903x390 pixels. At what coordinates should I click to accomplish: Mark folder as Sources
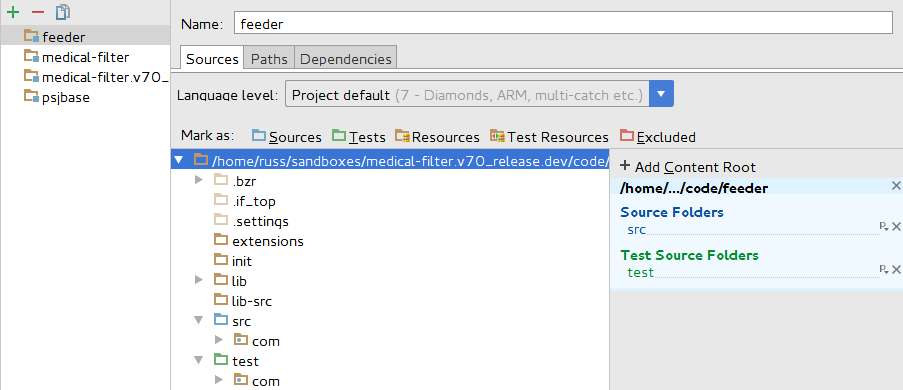(x=287, y=137)
